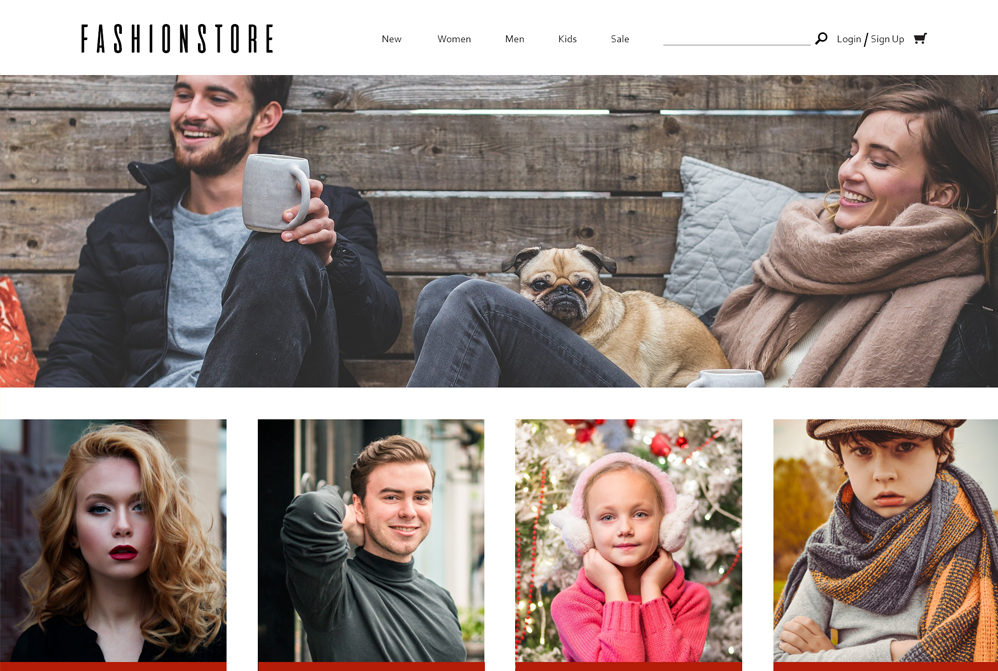Click the Sign Up link

[x=887, y=39]
